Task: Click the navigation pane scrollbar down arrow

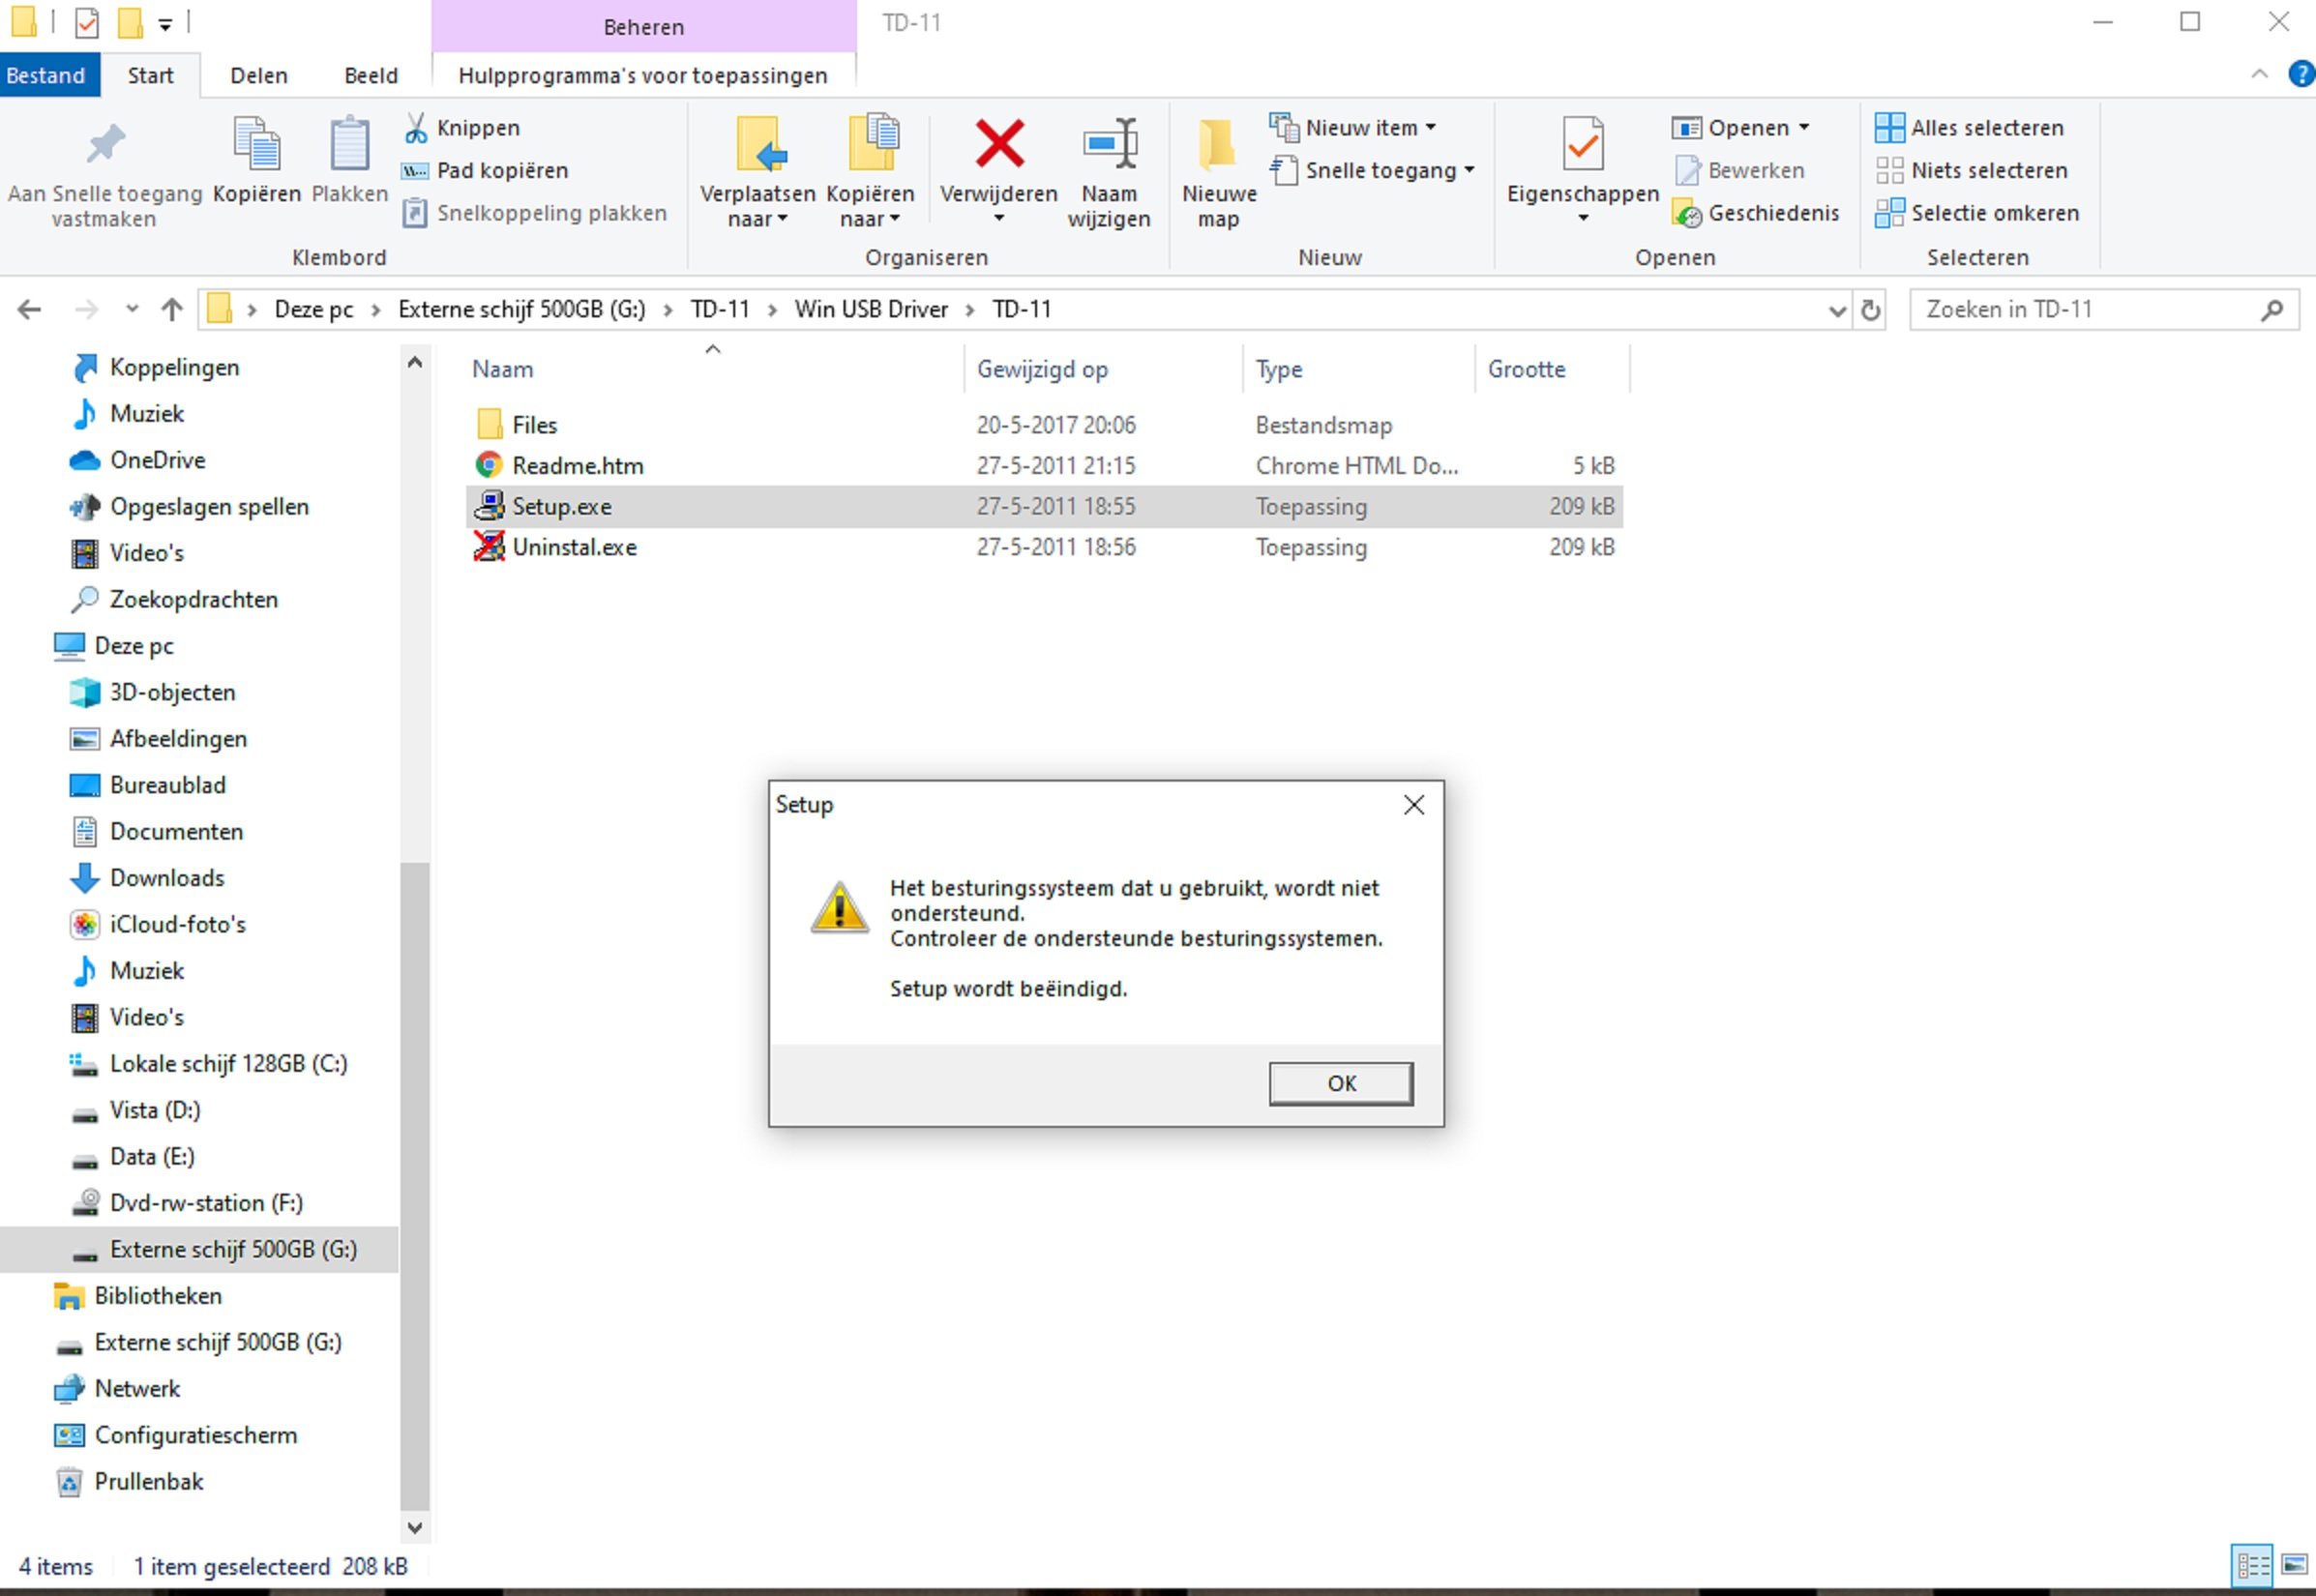Action: [415, 1527]
